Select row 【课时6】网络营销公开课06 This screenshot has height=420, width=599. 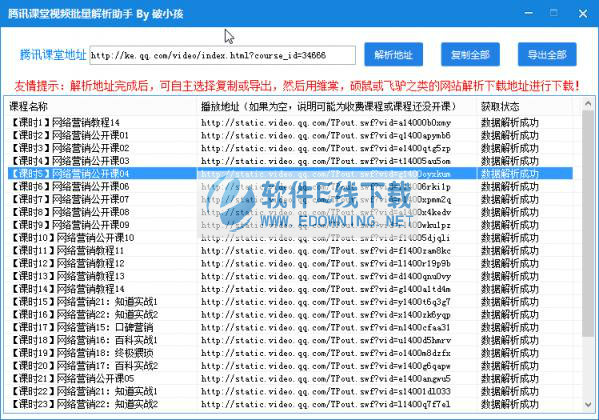pos(290,186)
